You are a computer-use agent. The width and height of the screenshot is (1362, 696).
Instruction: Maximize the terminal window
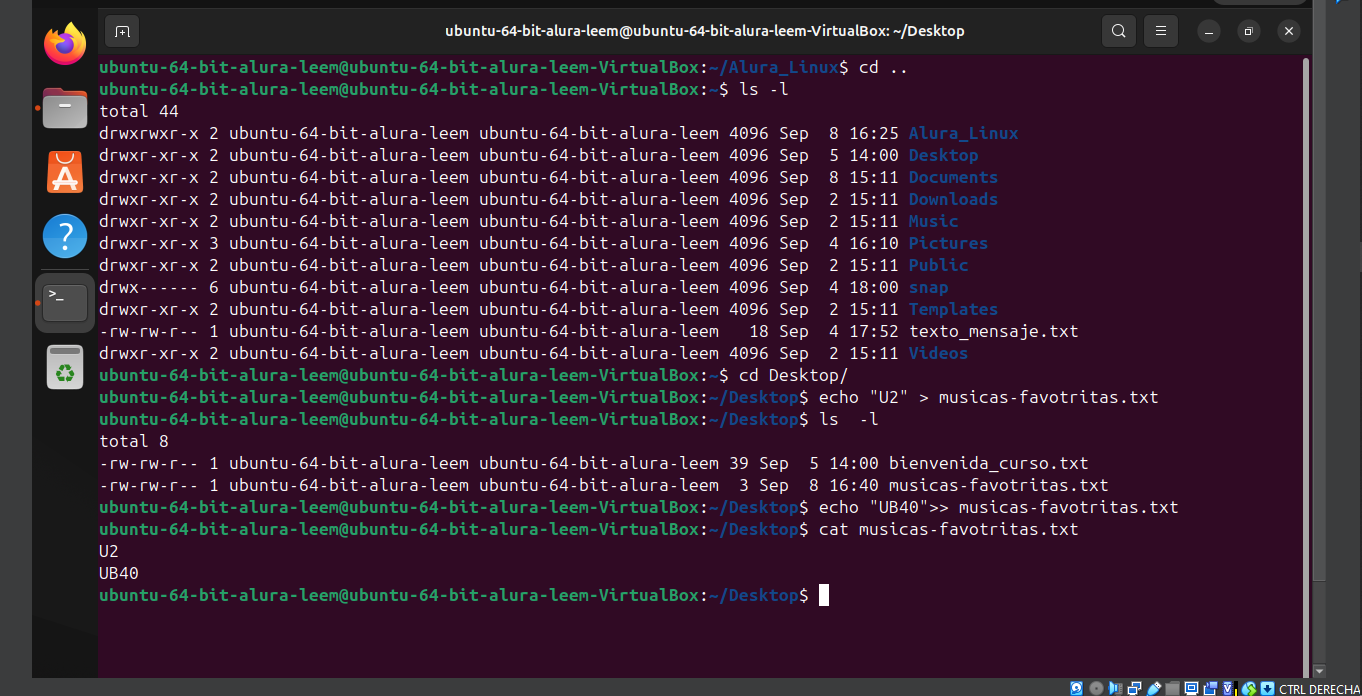coord(1249,31)
